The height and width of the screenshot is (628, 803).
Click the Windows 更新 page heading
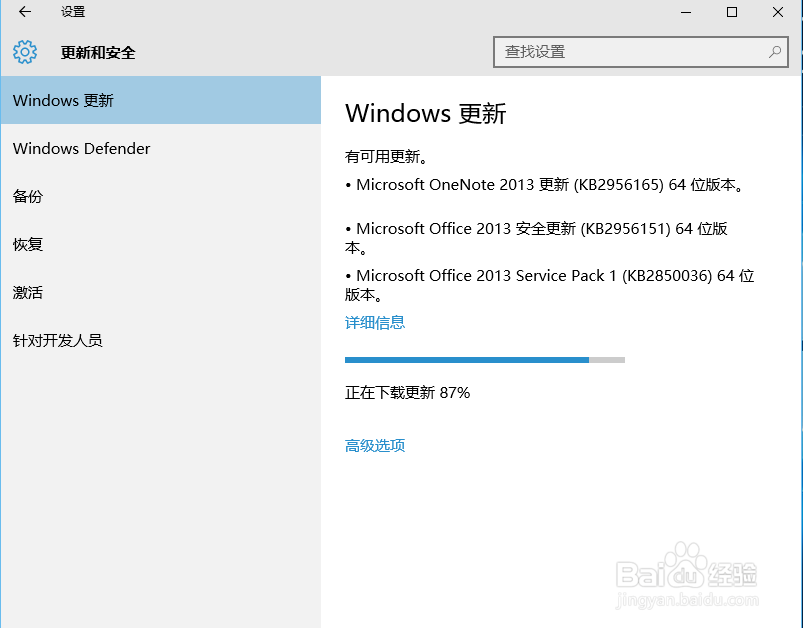coord(424,114)
